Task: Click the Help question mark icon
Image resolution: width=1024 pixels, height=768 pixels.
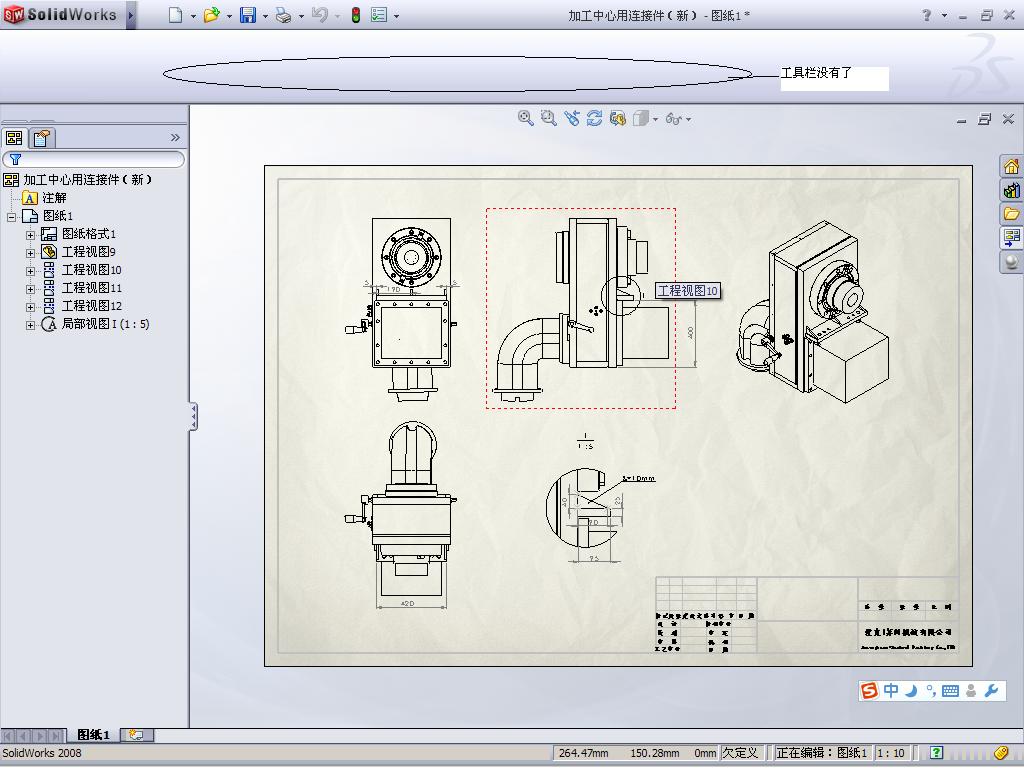Action: (926, 15)
